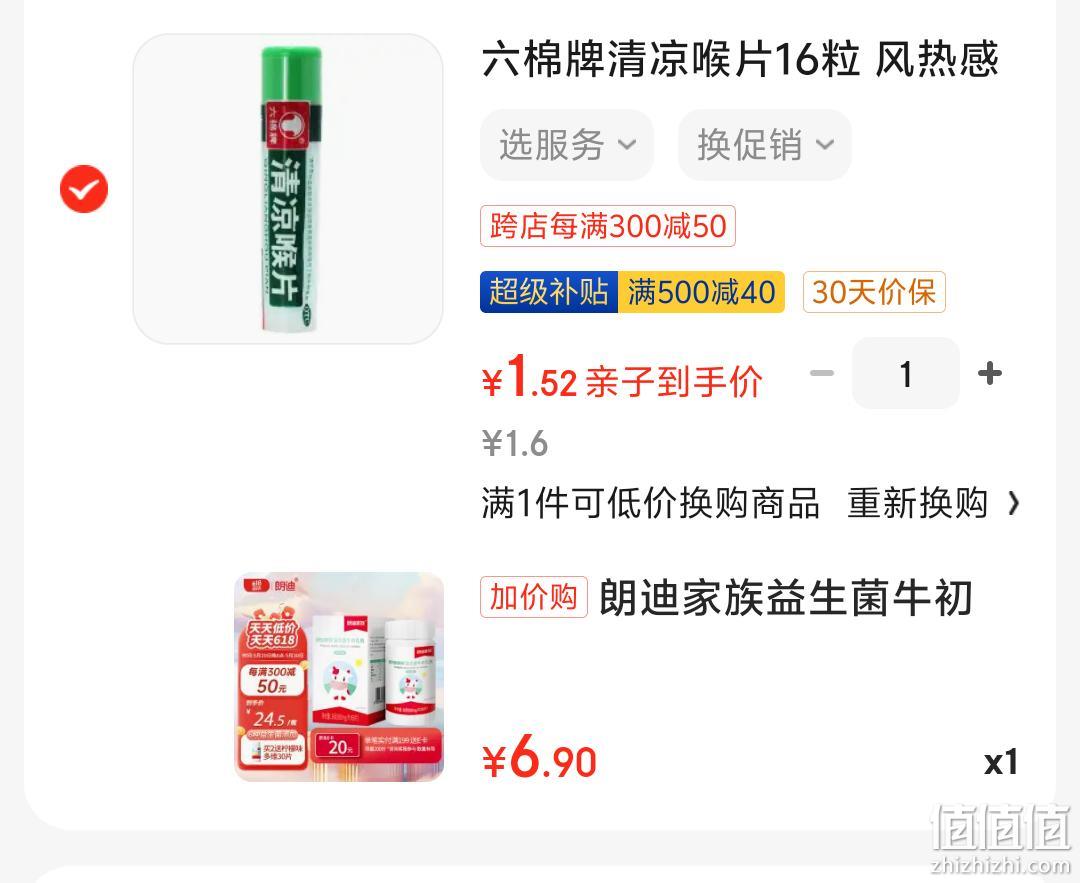The width and height of the screenshot is (1080, 883).
Task: Tap the ¥1.52 亲子到手价 price
Action: tap(622, 377)
